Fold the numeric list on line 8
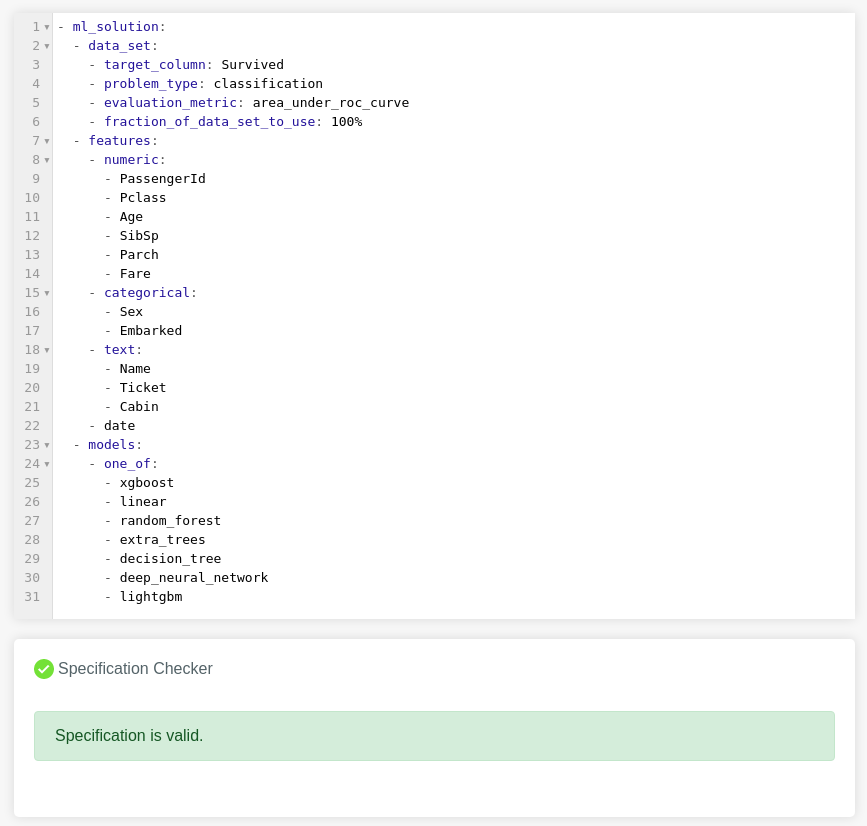 47,160
